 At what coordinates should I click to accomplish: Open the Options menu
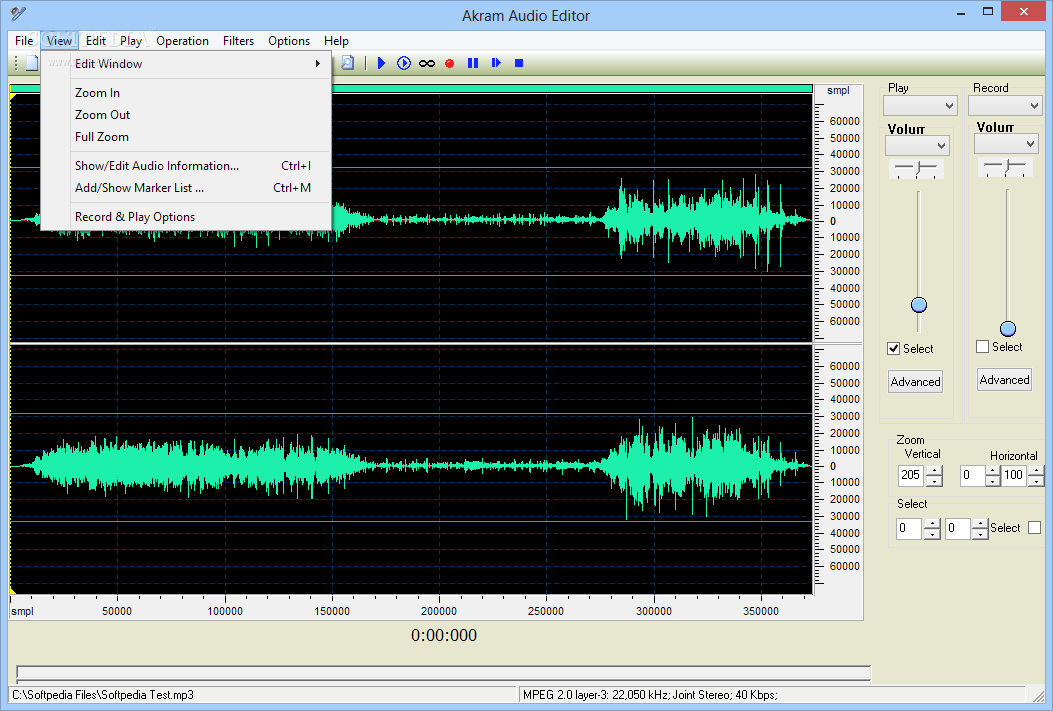click(x=289, y=41)
